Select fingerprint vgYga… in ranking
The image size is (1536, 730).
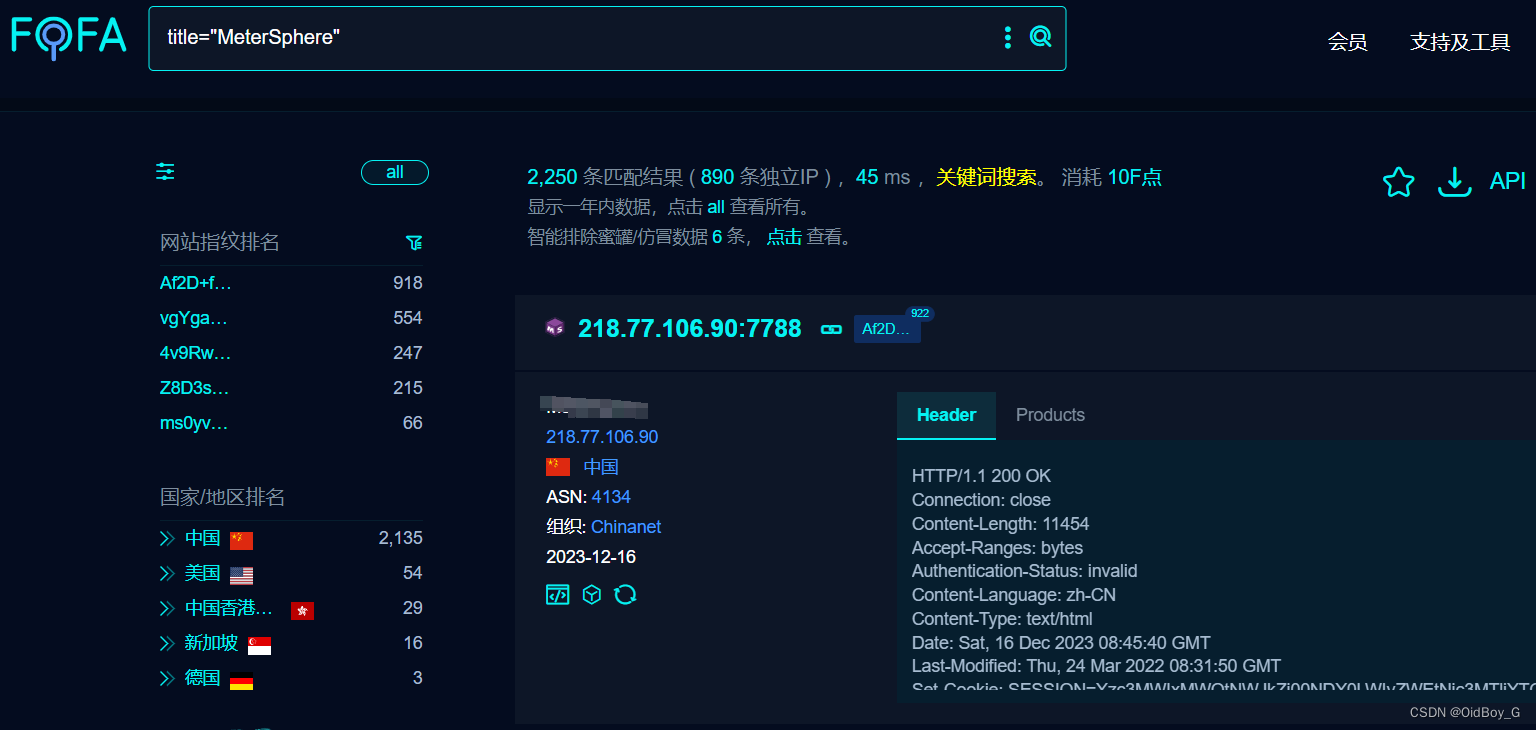click(194, 318)
